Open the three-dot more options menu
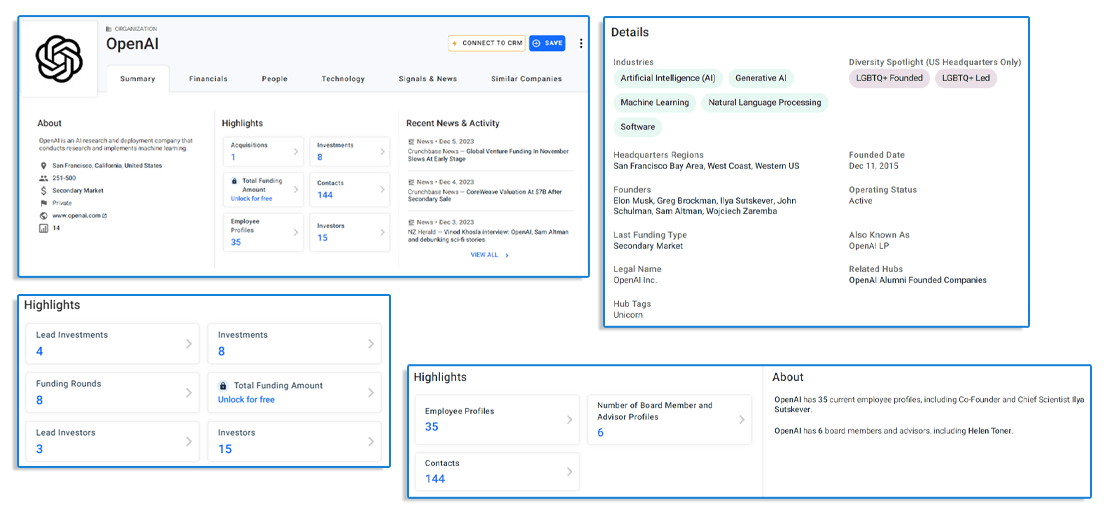Viewport: 1110px width, 518px height. click(581, 43)
